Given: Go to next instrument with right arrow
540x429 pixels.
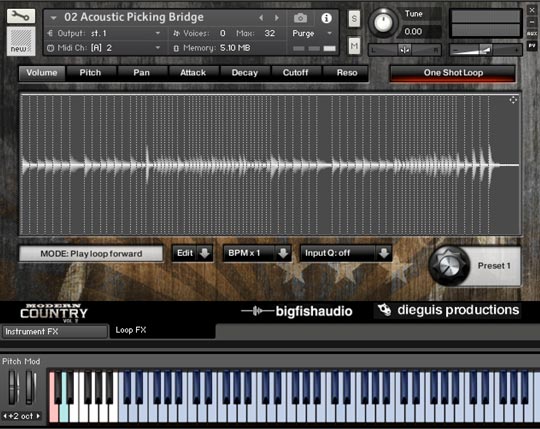Looking at the screenshot, I should point(276,18).
